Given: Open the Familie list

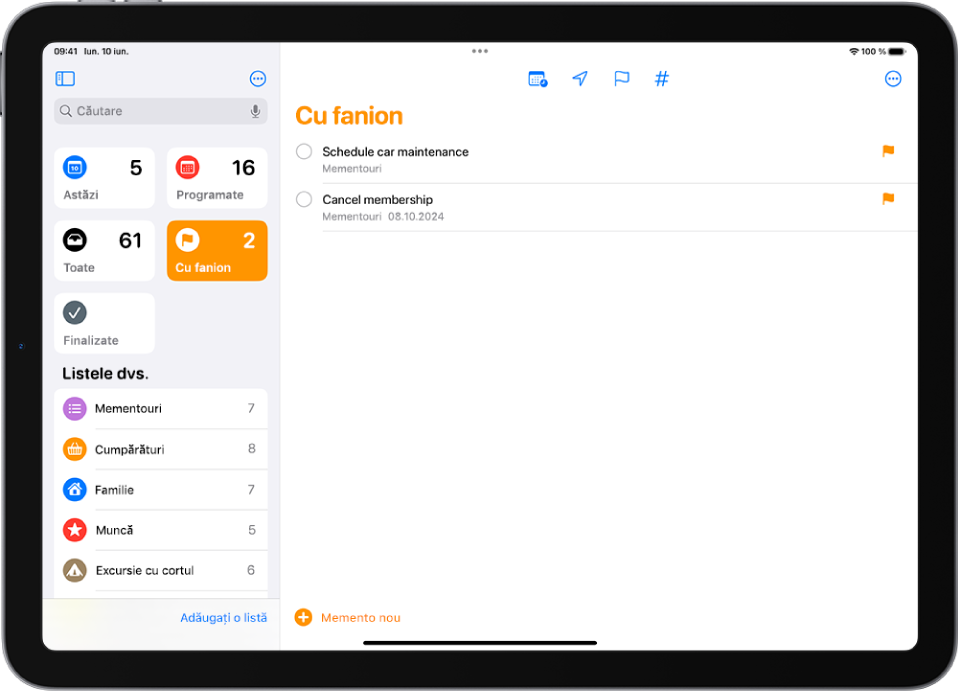Looking at the screenshot, I should point(161,490).
